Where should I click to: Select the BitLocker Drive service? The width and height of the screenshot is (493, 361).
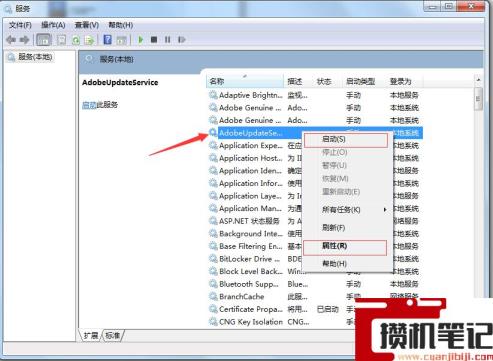coord(255,259)
